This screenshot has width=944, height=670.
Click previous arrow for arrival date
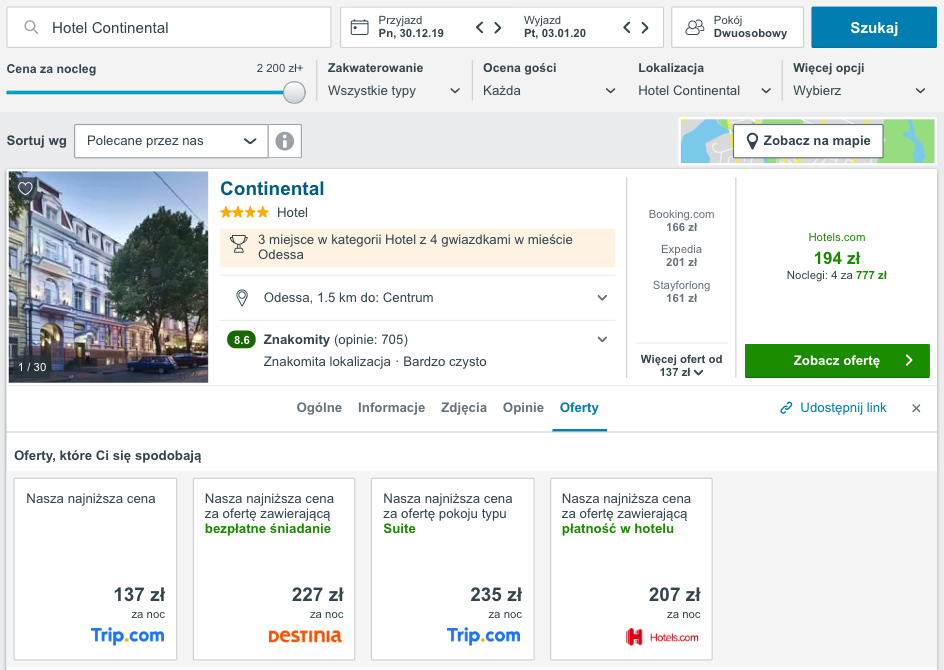pyautogui.click(x=480, y=27)
